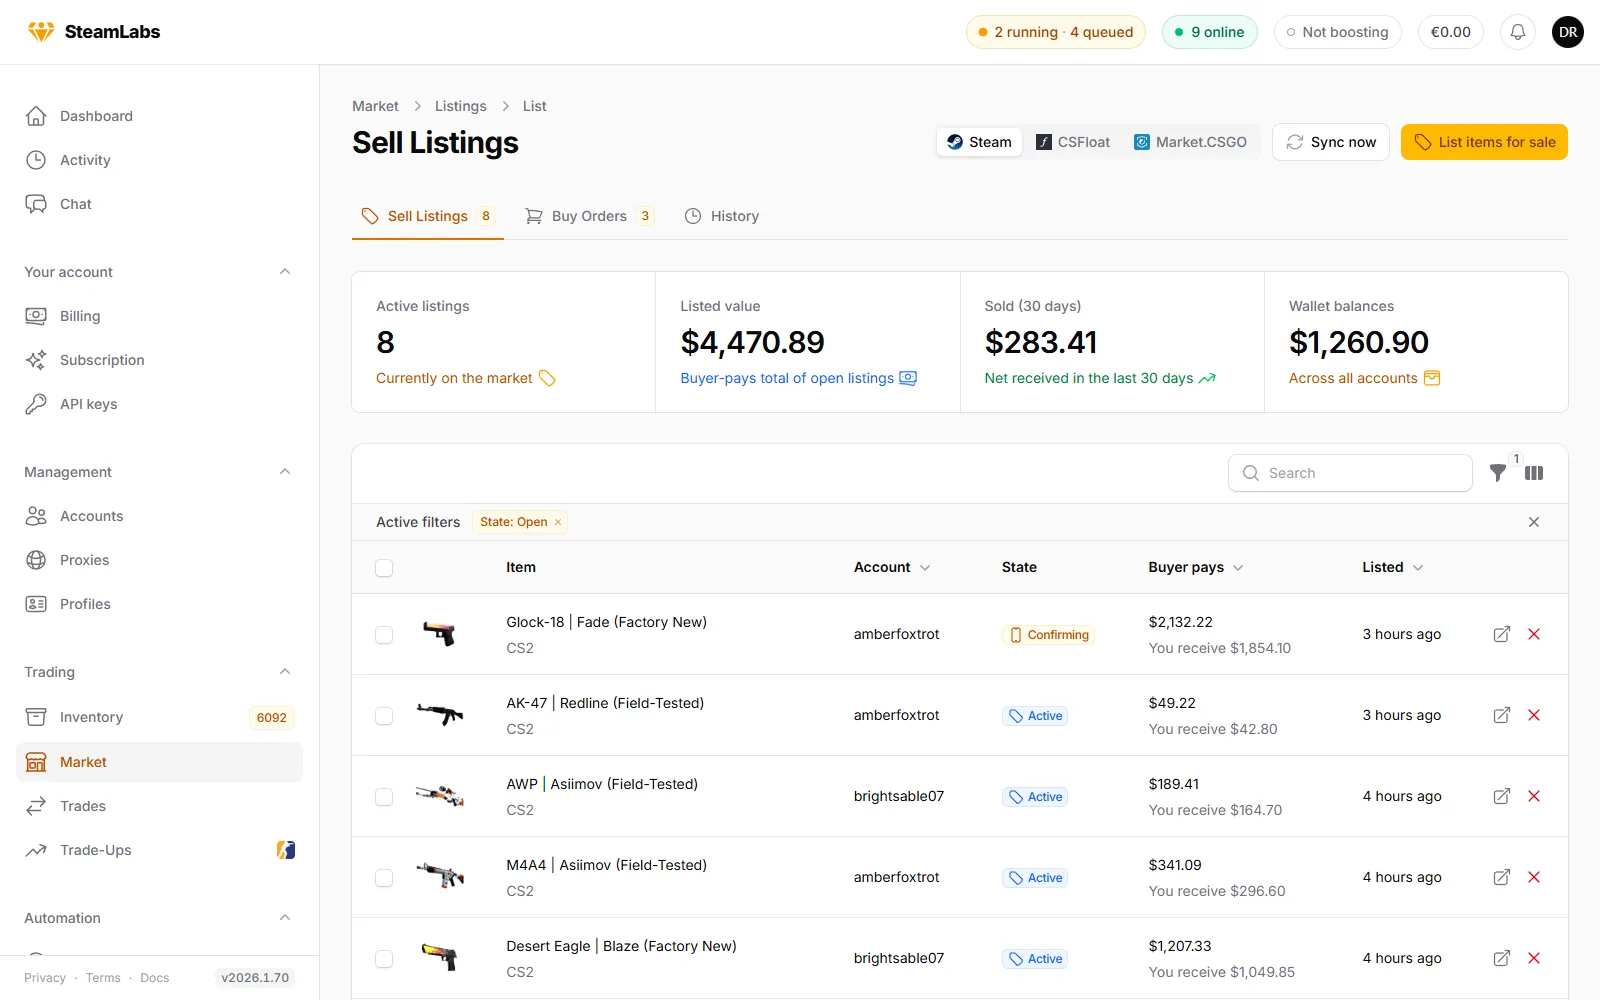Open Trade-Ups page
The image size is (1600, 1000).
(x=160, y=850)
